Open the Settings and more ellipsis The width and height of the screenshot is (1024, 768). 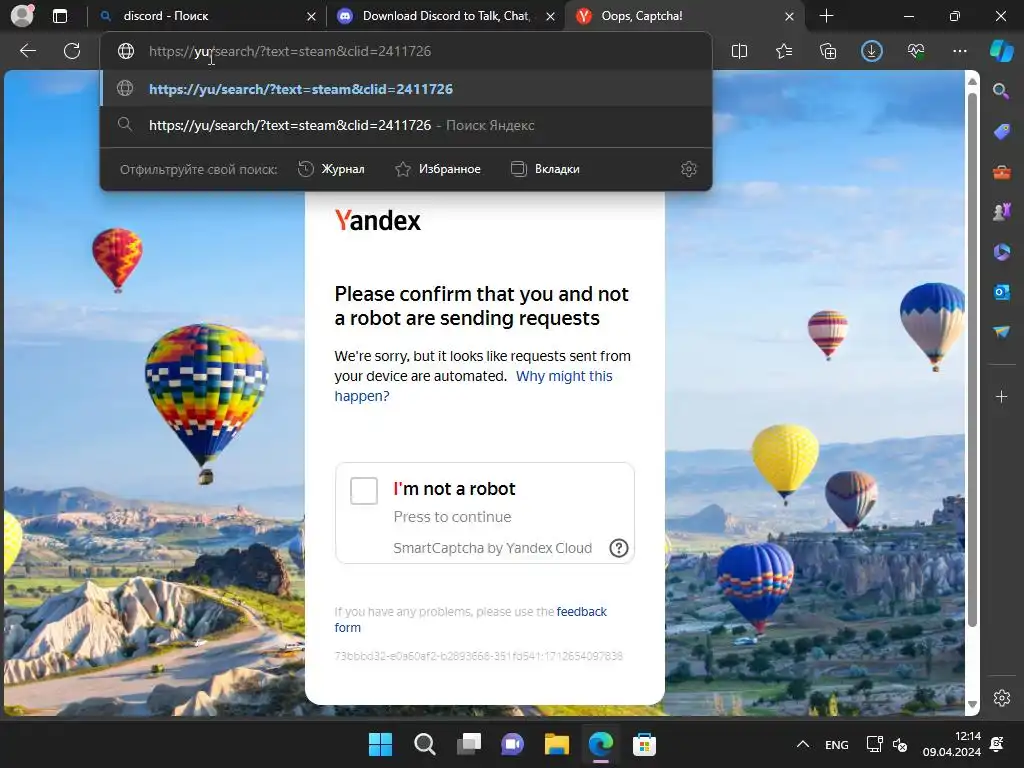(960, 51)
